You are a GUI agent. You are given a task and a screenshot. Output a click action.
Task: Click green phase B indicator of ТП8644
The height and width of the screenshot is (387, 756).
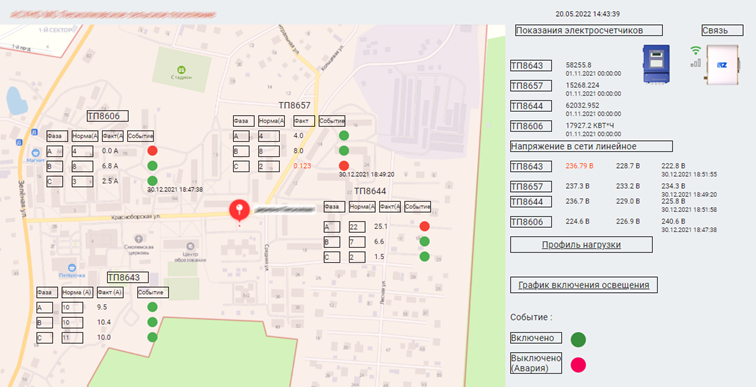tap(424, 241)
